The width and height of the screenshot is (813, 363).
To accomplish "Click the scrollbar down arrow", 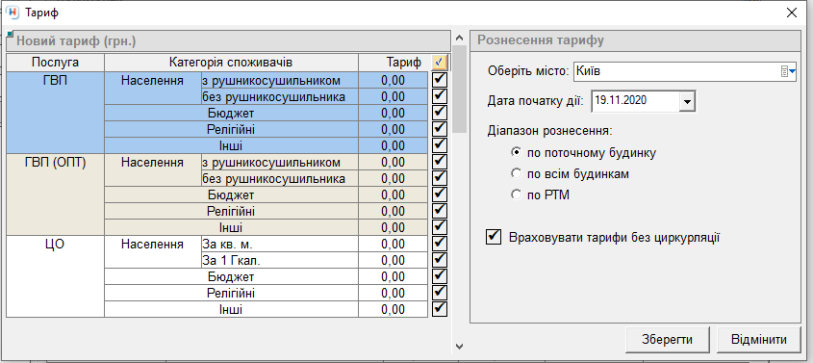I will 459,345.
